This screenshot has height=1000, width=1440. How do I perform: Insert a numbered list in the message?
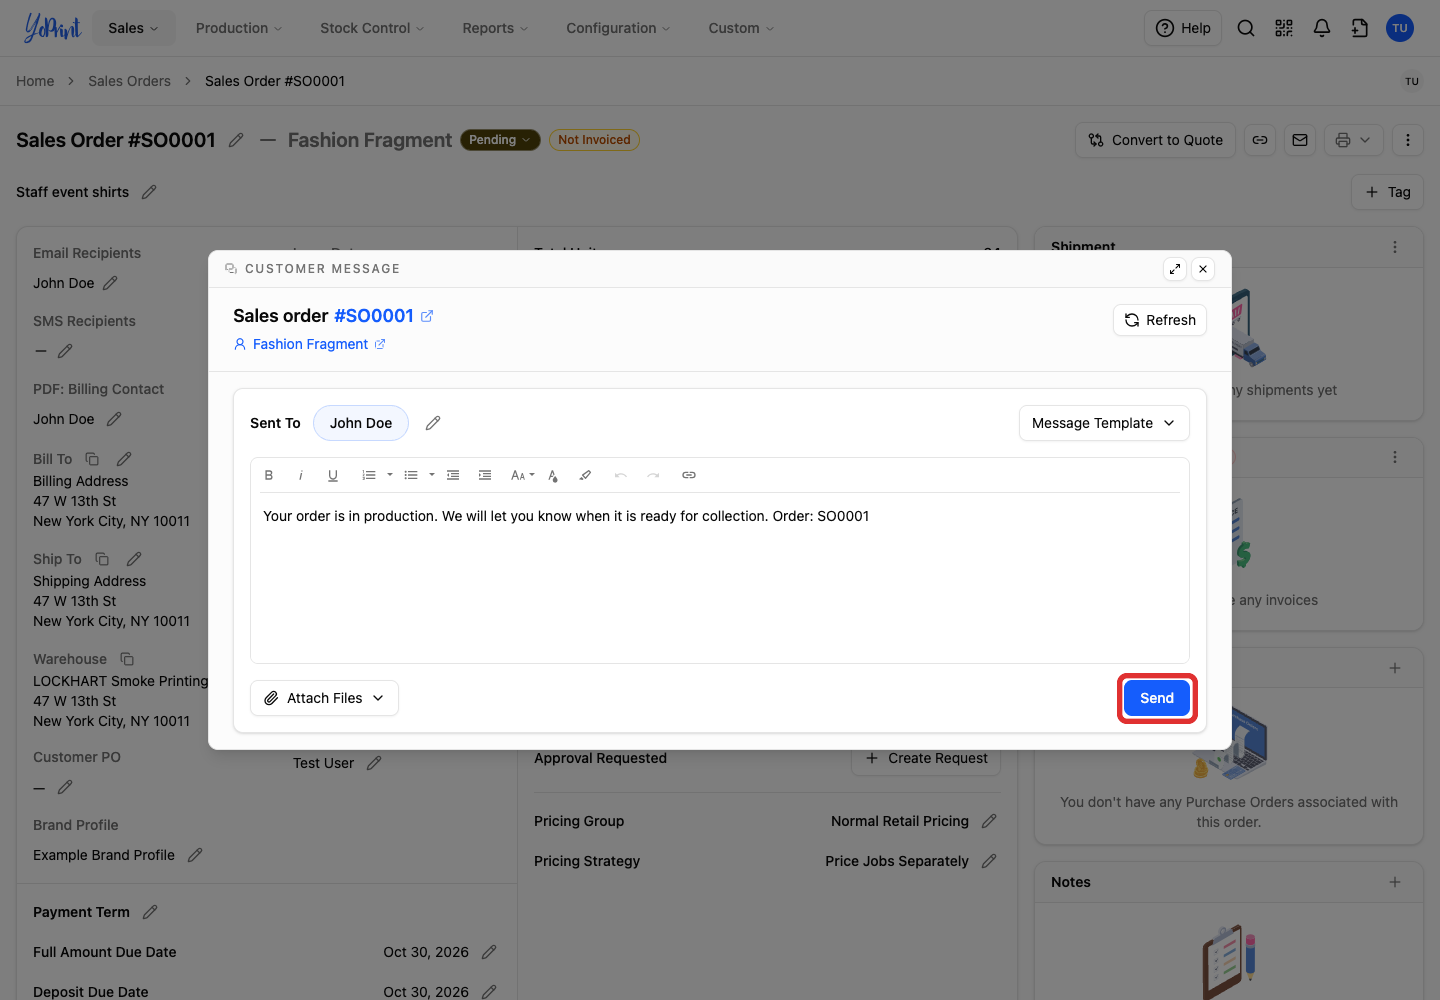[369, 475]
